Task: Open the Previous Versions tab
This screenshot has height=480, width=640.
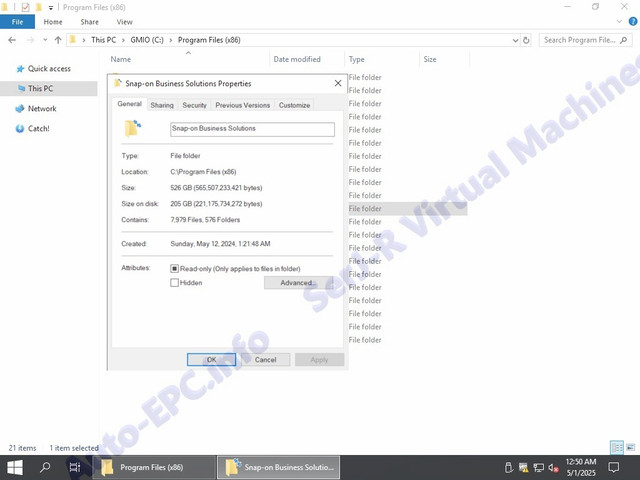Action: coord(242,105)
